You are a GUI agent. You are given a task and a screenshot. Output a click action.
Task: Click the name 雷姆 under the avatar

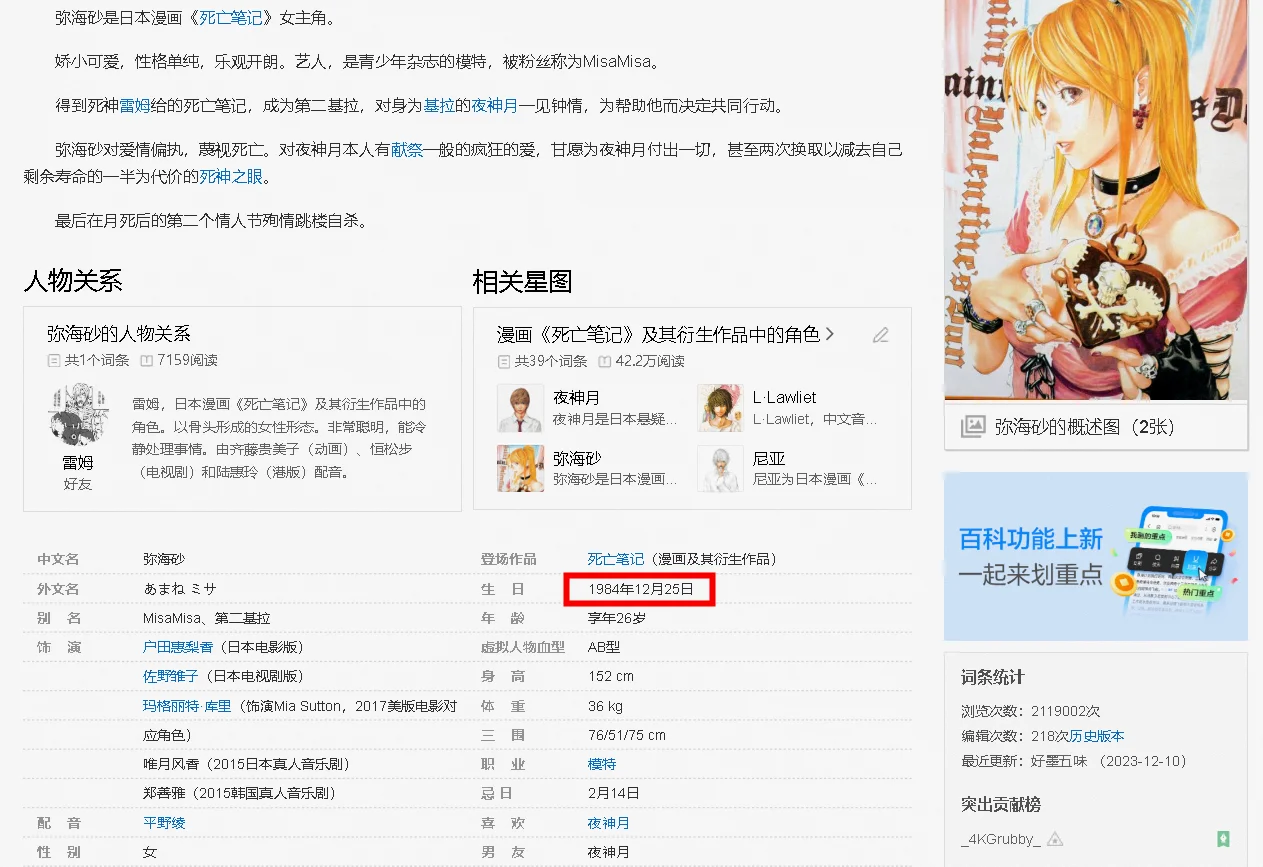coord(78,463)
